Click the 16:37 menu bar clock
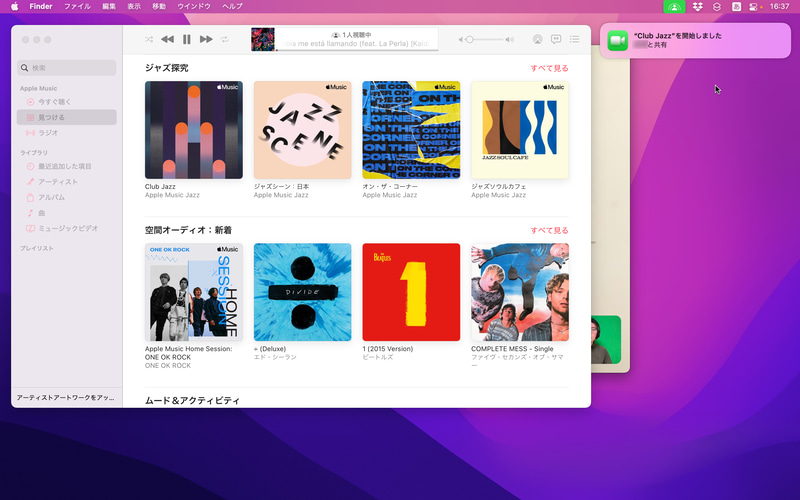The image size is (800, 500). click(779, 7)
